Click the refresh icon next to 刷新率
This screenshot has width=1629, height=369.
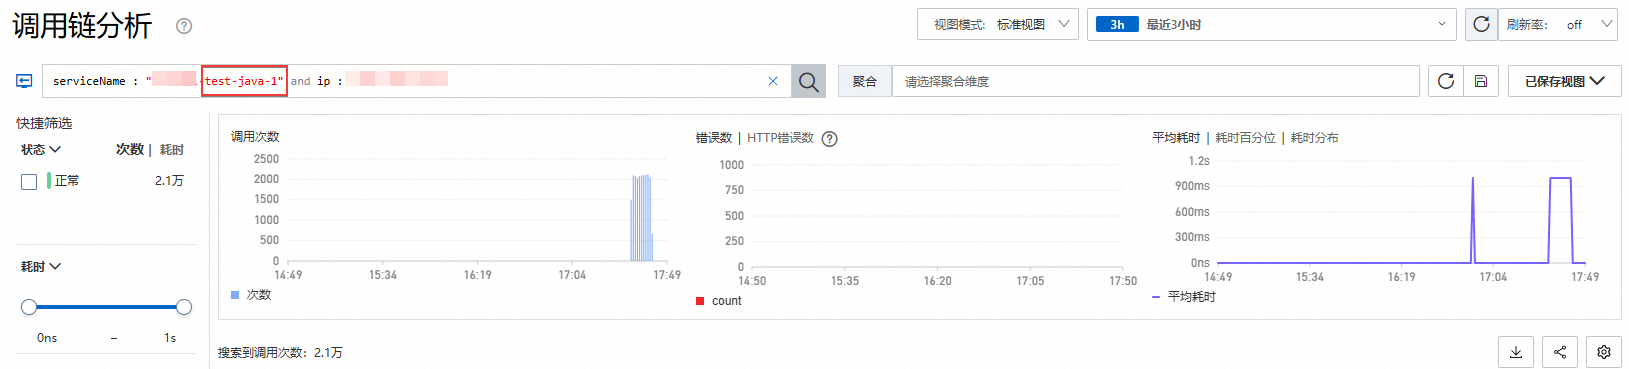point(1481,24)
